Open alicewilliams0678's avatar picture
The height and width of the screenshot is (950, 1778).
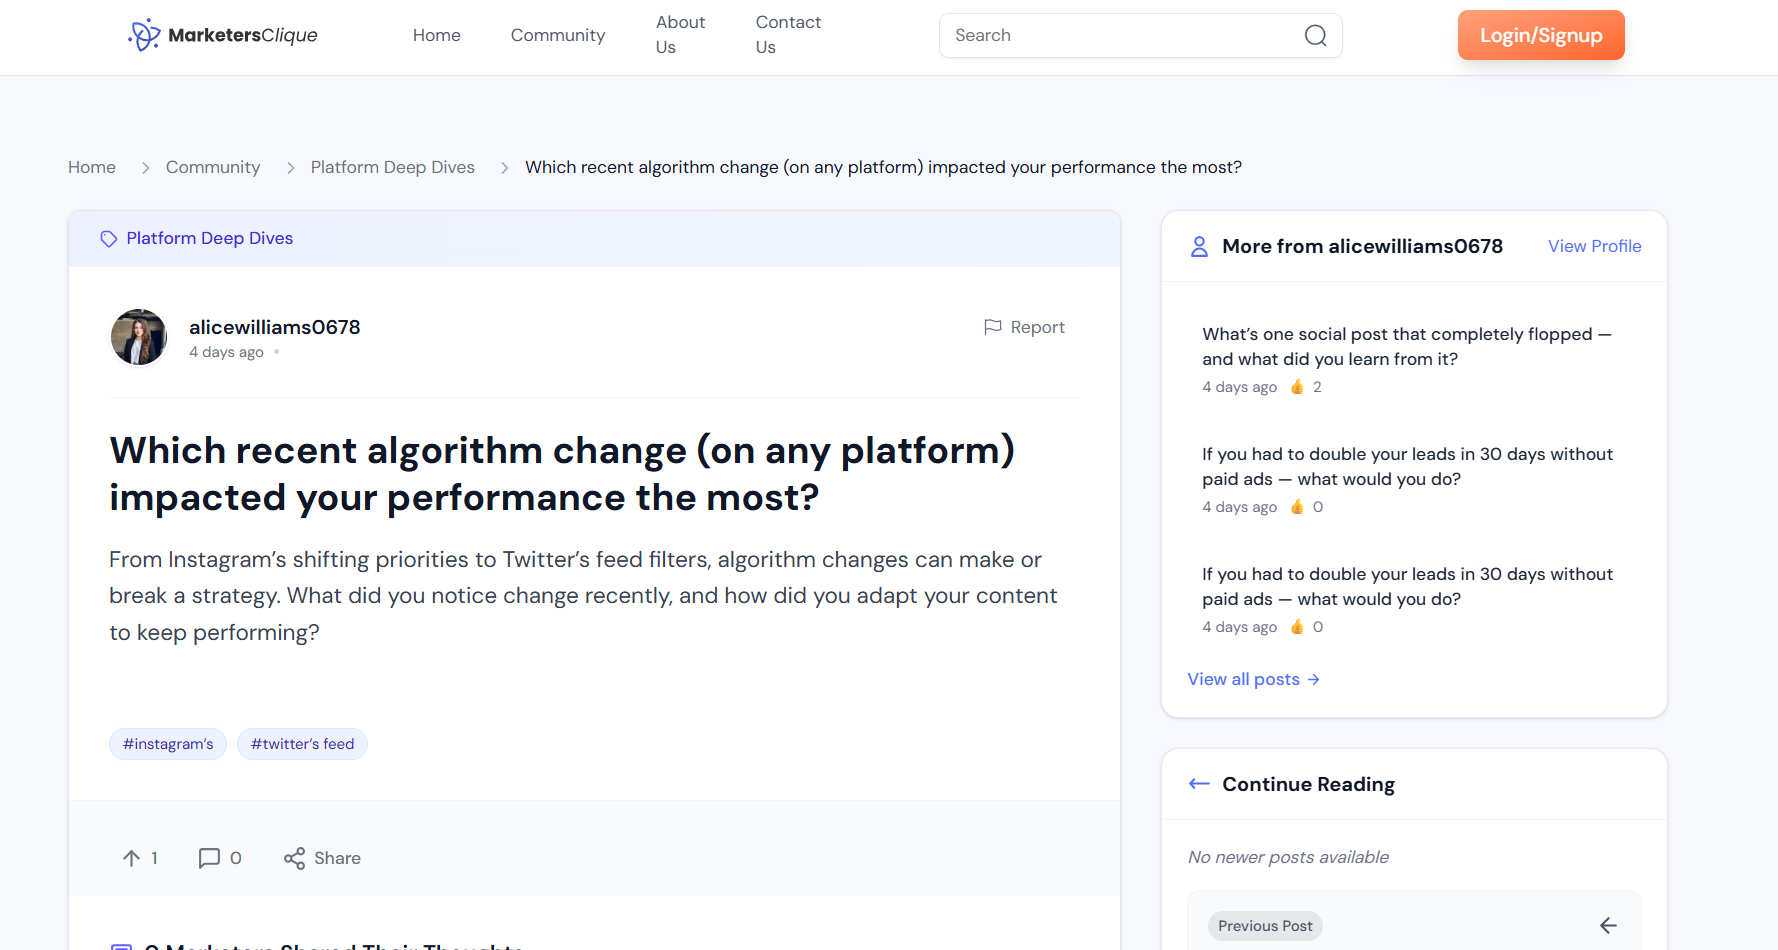[139, 338]
